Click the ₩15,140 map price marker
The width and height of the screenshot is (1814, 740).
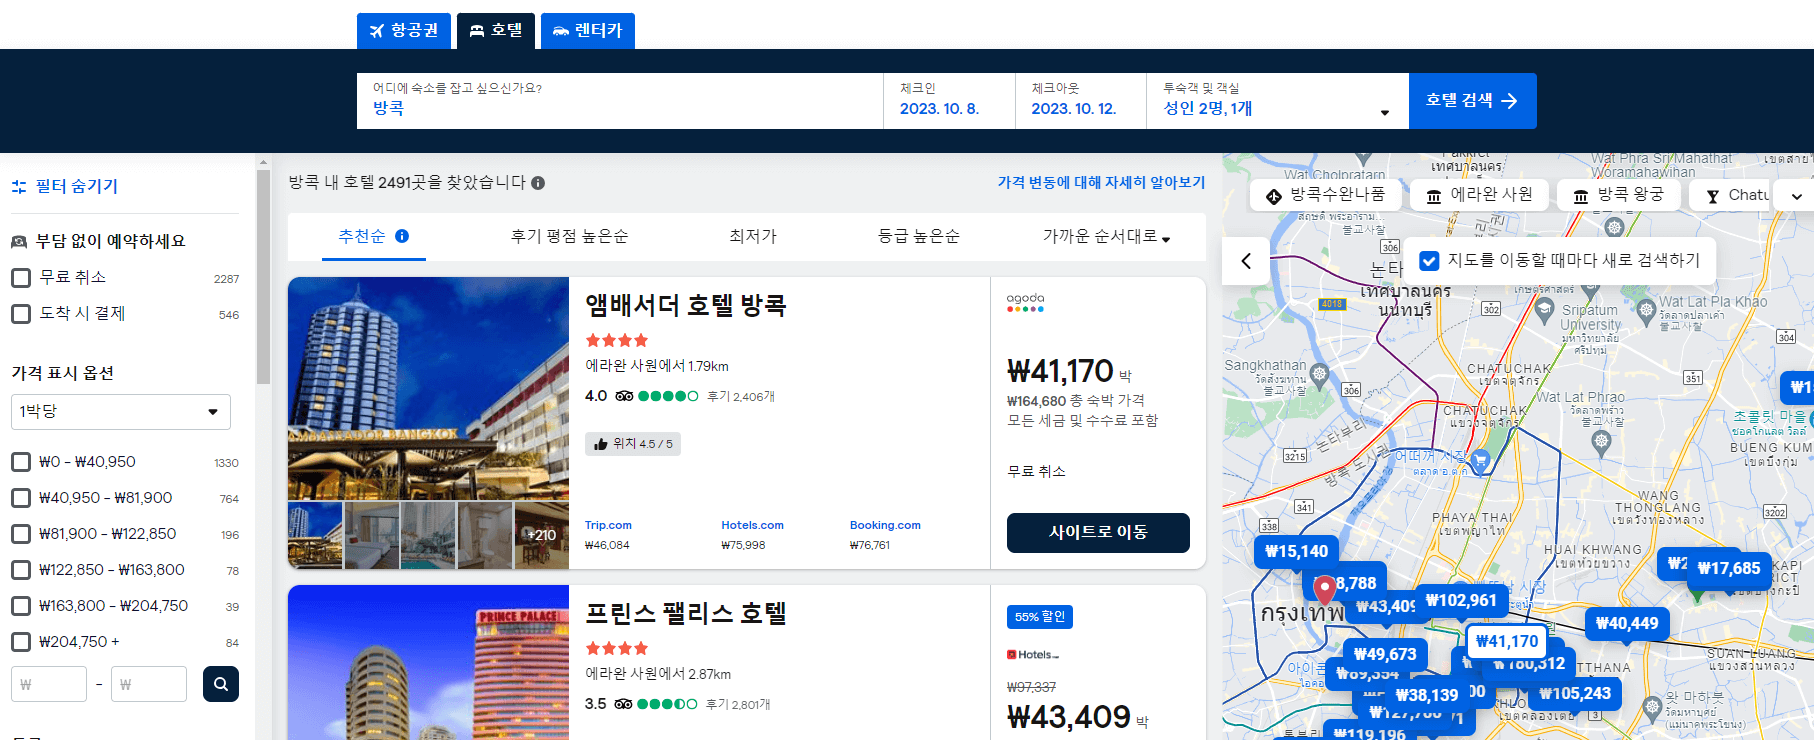[x=1297, y=551]
